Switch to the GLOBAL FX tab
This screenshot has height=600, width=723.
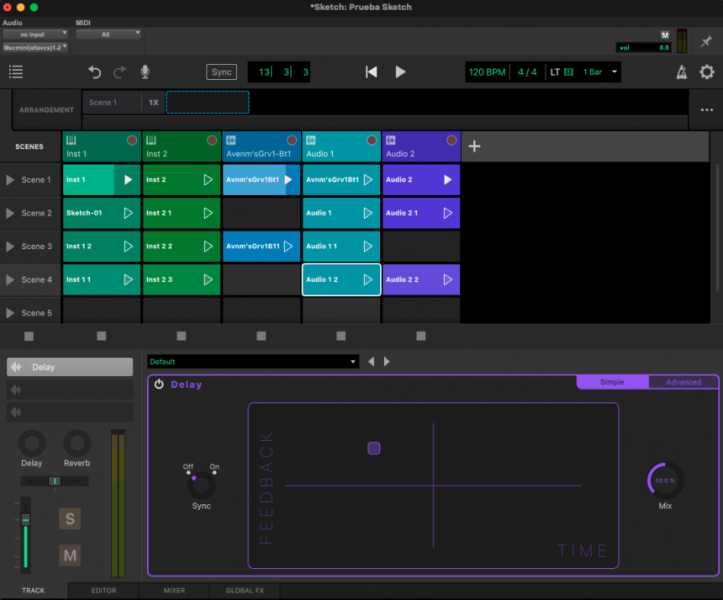coord(245,590)
